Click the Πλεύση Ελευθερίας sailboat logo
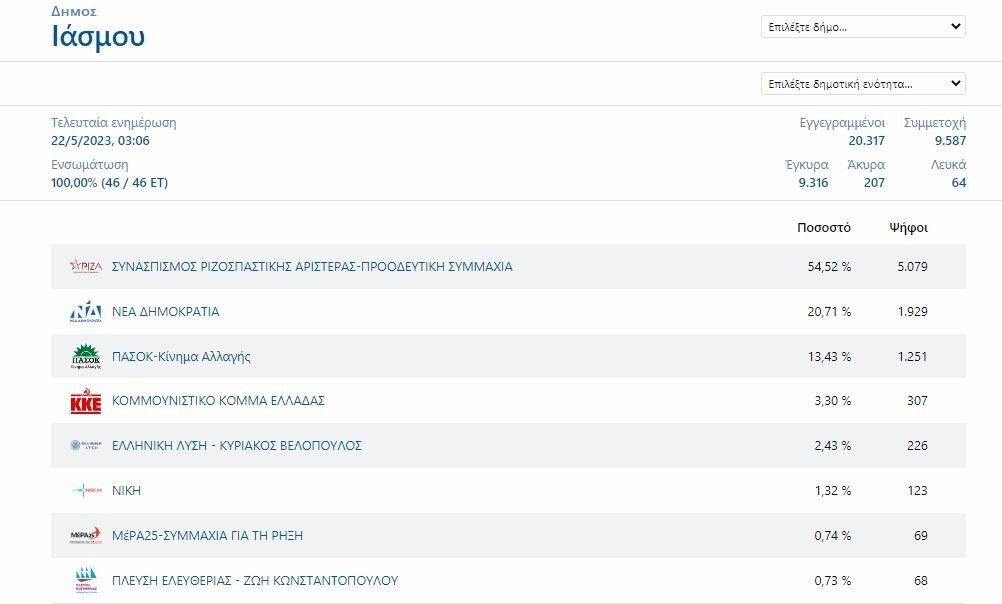This screenshot has width=1002, height=604. [x=86, y=580]
